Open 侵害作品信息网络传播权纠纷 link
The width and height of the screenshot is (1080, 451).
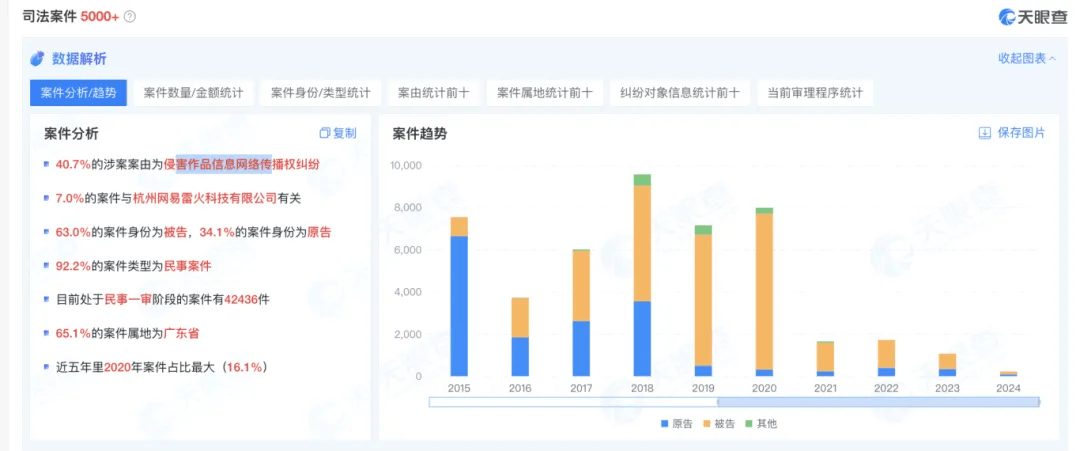point(242,165)
